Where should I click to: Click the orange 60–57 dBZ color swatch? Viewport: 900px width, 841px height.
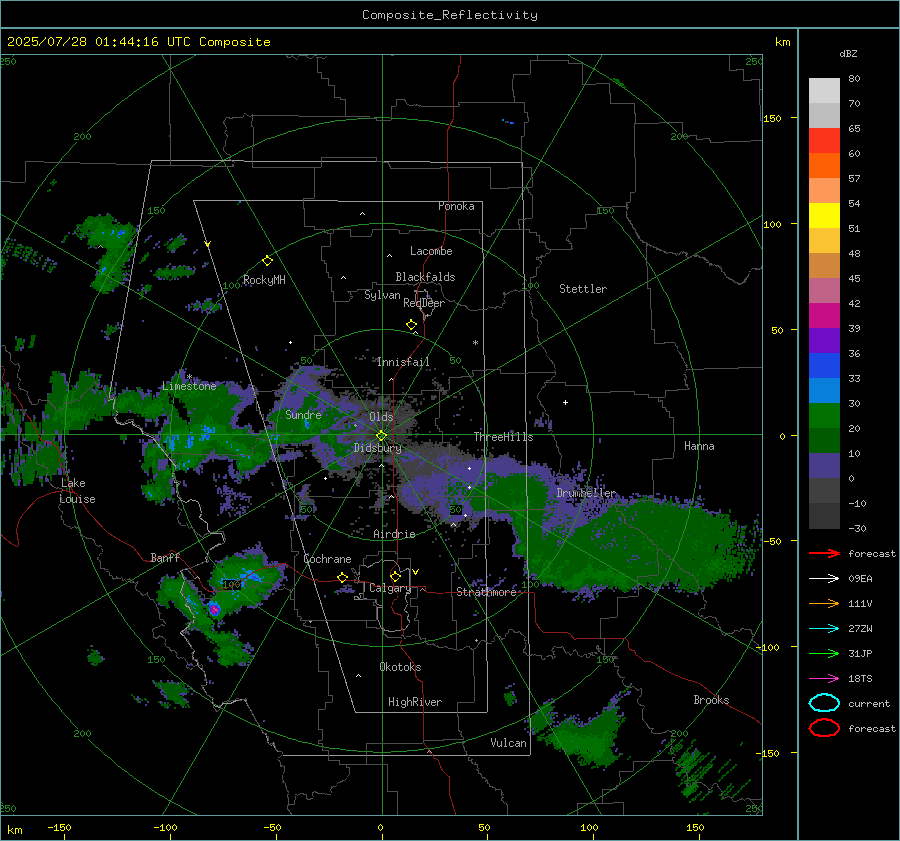[x=824, y=166]
